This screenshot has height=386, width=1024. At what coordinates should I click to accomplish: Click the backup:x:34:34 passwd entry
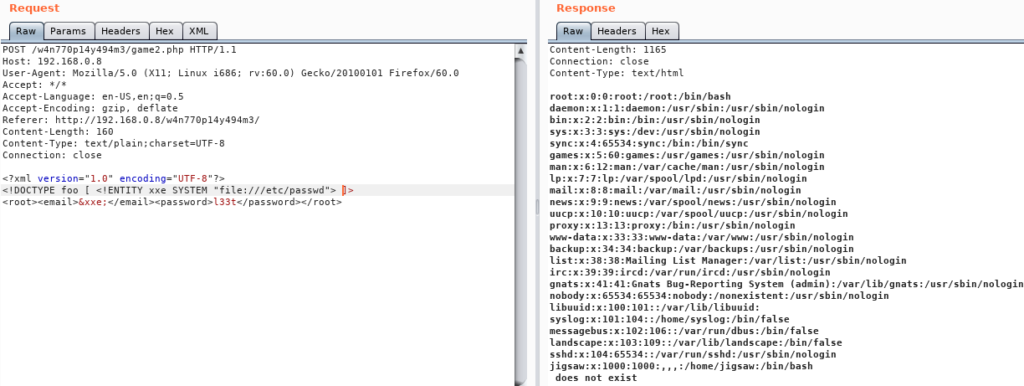coord(701,249)
